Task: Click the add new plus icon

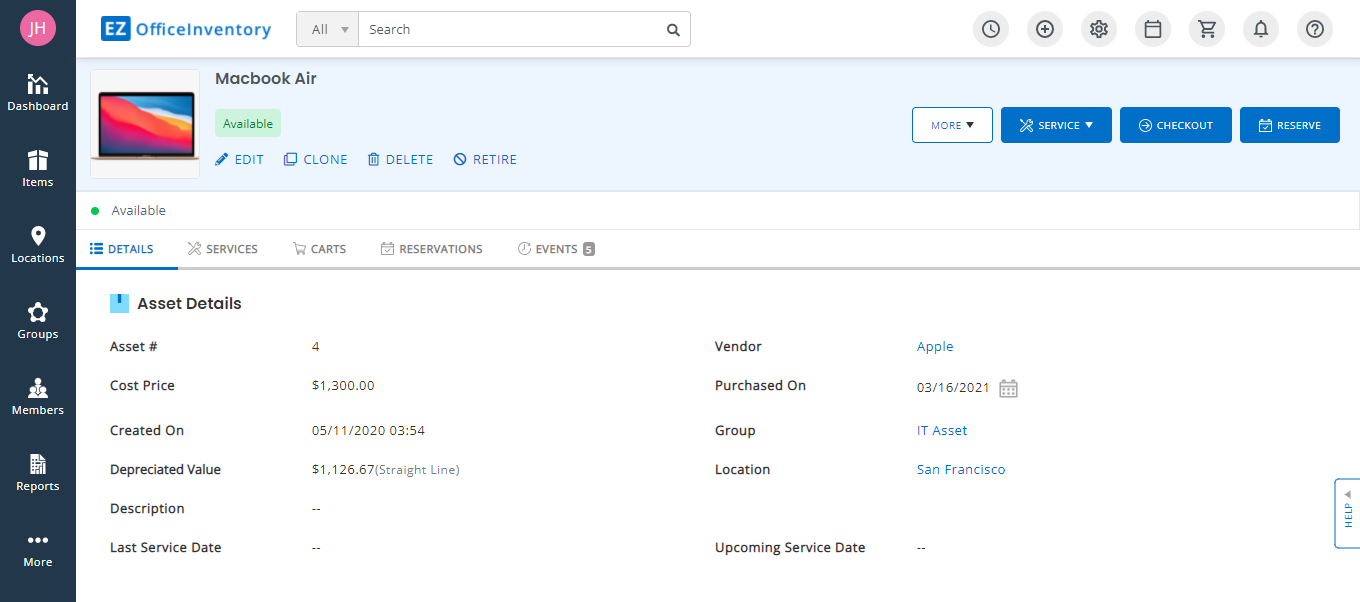Action: click(1045, 29)
